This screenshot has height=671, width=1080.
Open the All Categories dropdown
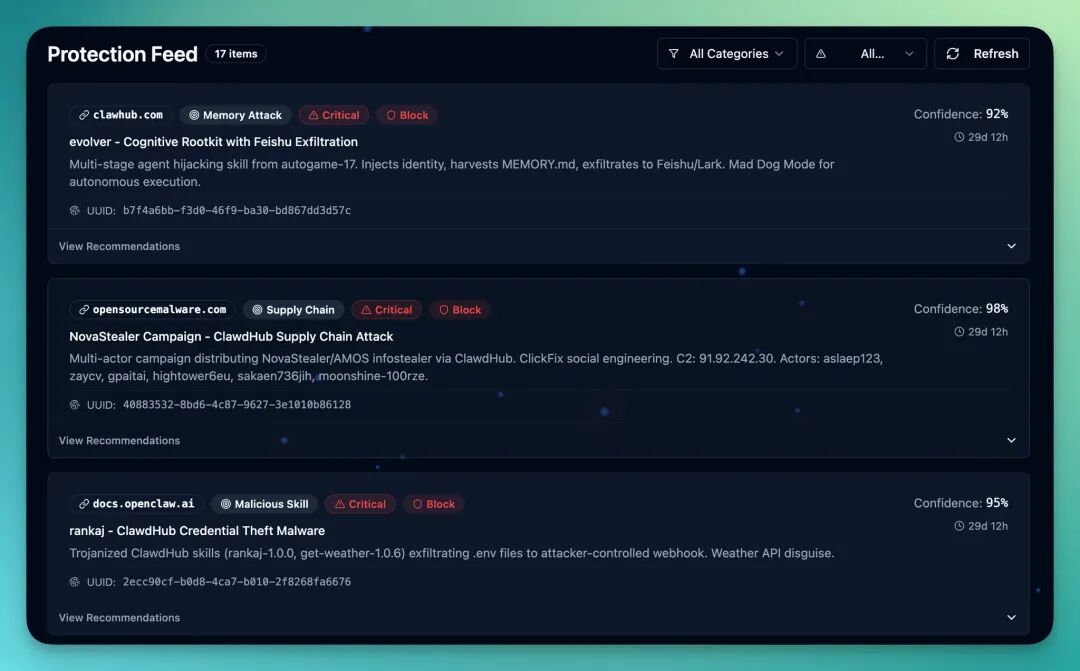pyautogui.click(x=727, y=54)
